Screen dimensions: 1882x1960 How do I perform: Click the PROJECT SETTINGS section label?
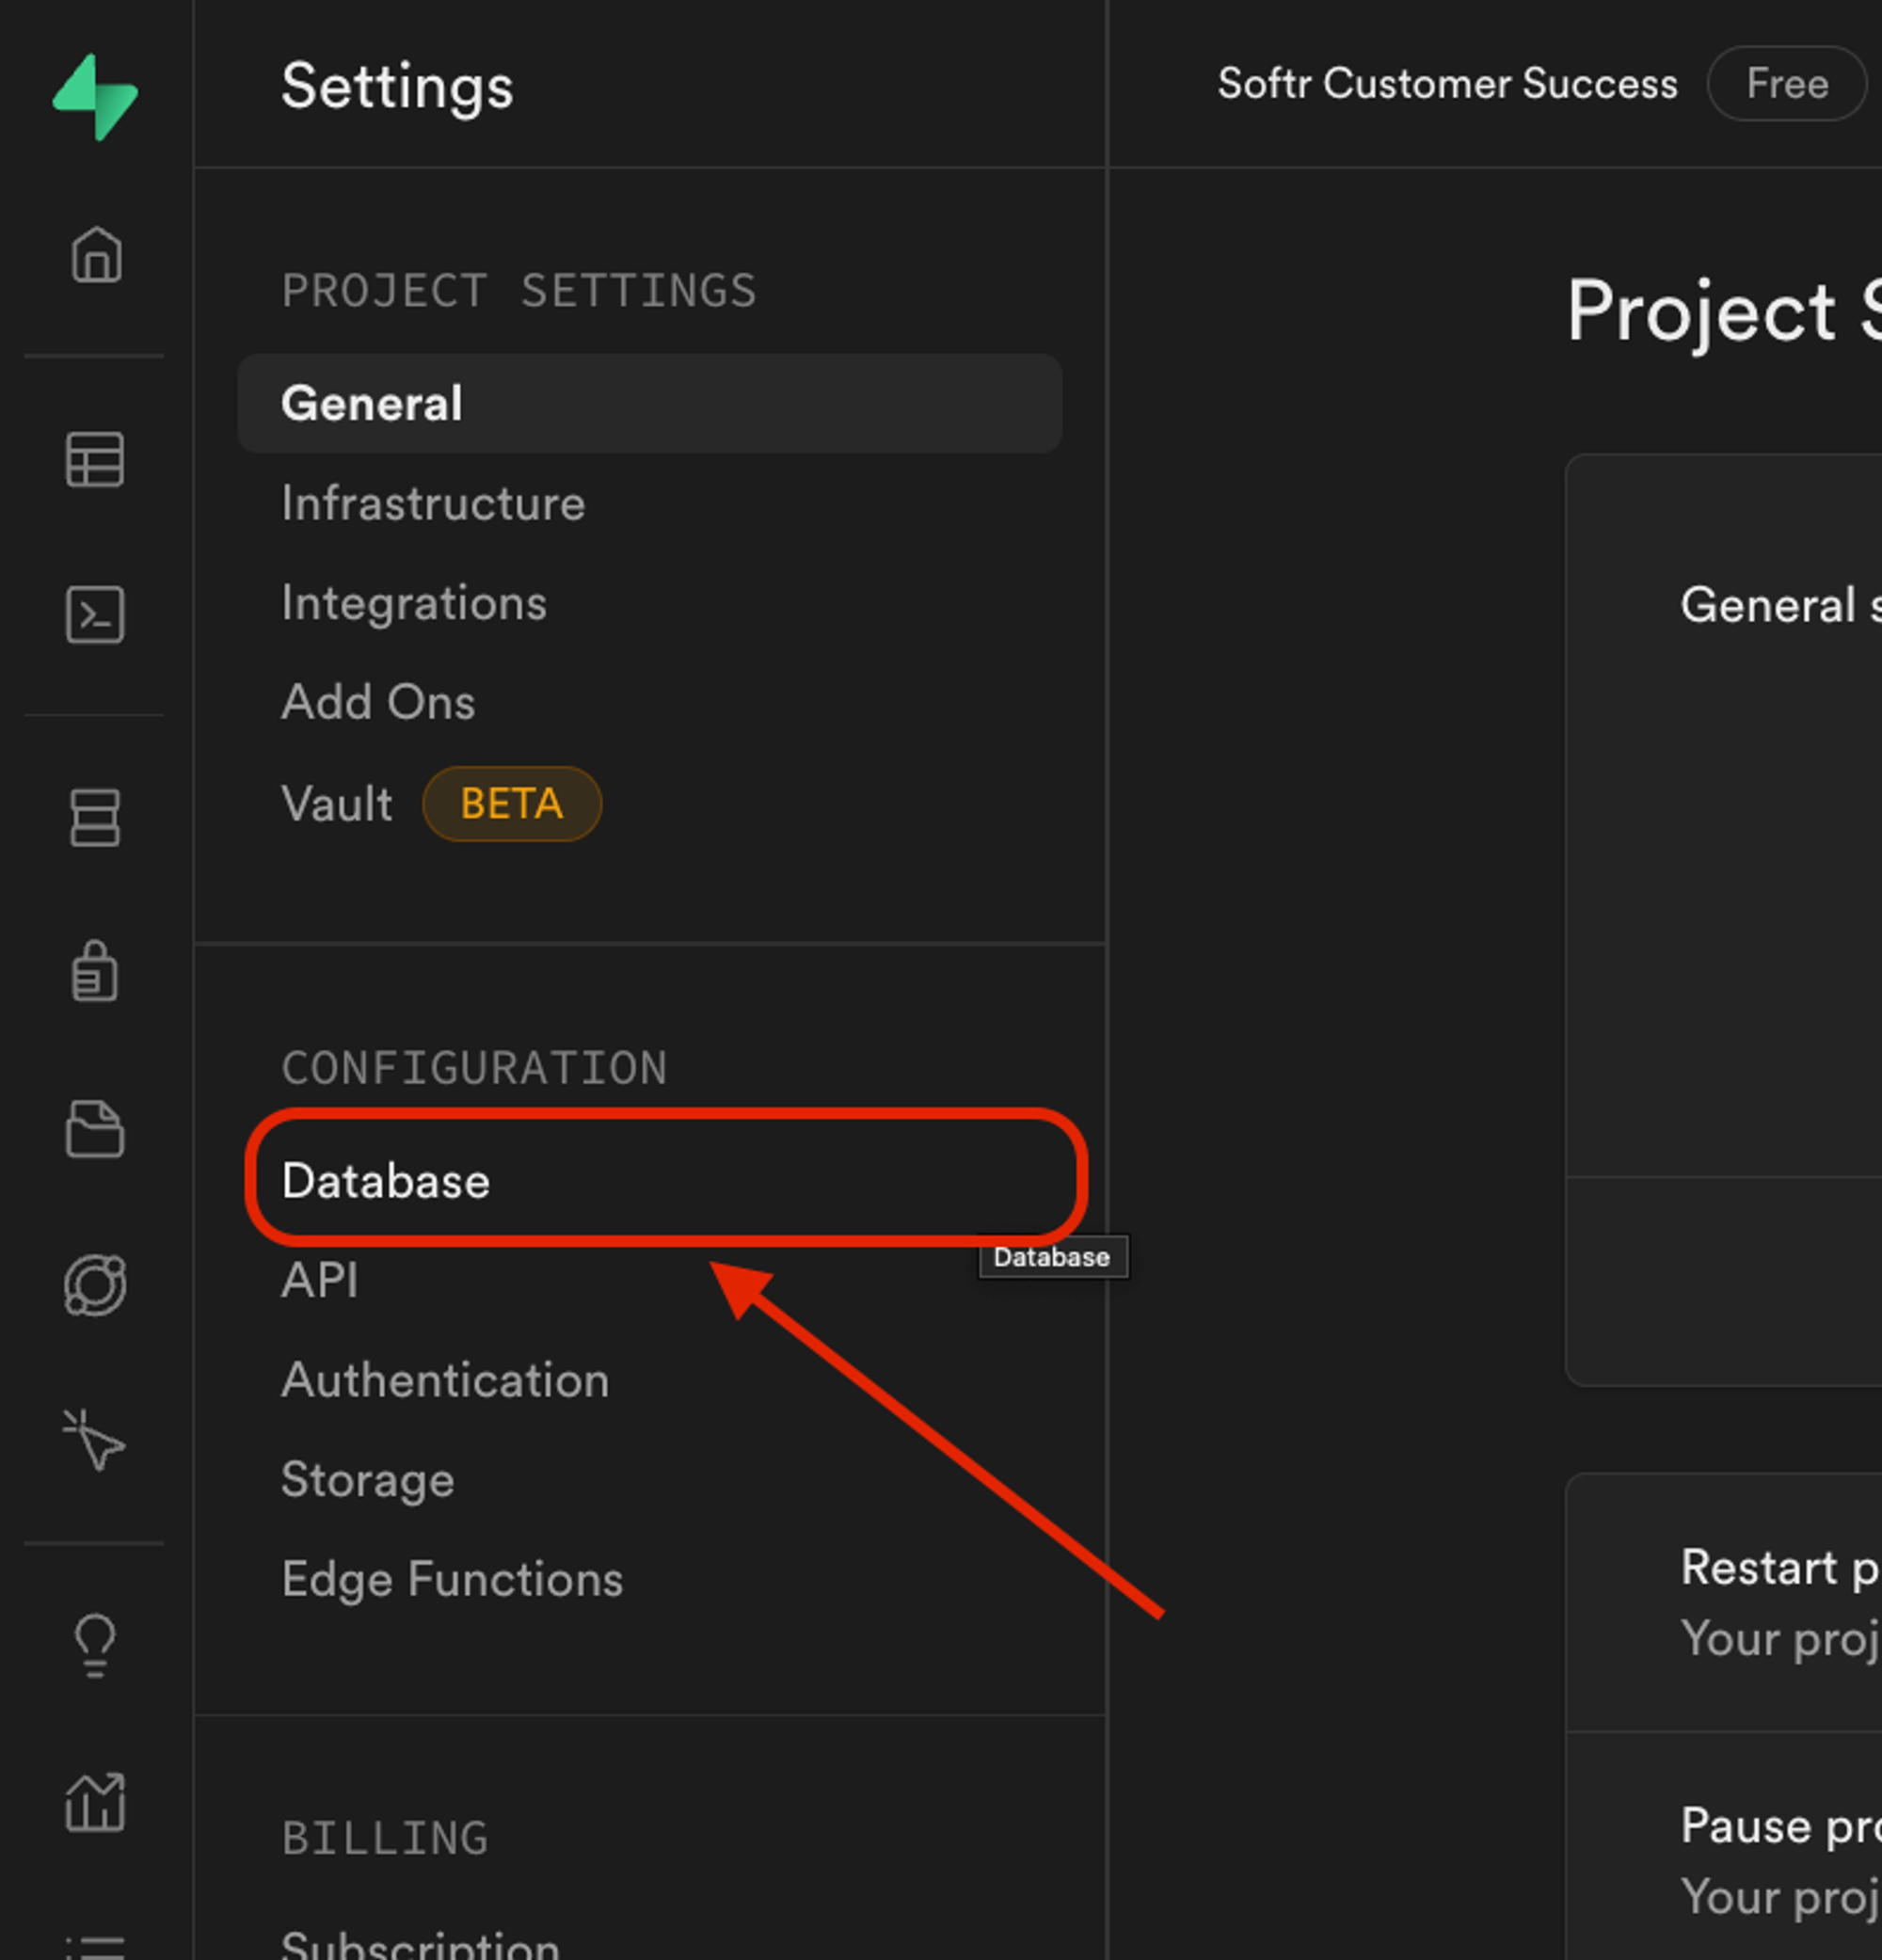(x=519, y=291)
